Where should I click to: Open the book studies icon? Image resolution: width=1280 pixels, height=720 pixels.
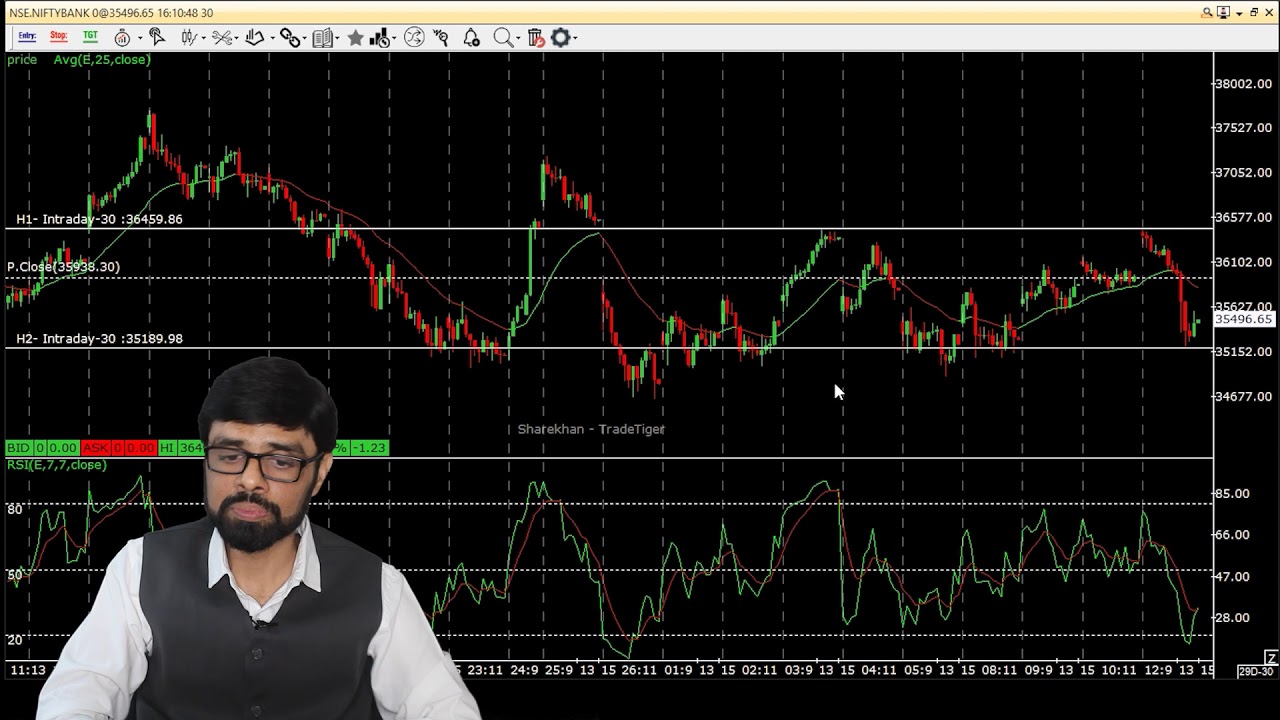point(322,38)
